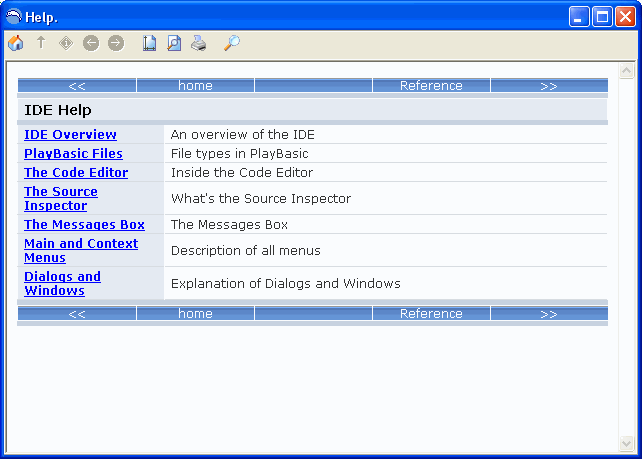Screen dimensions: 642x459
Task: Click the top '>>' next navigation button
Action: [x=549, y=86]
